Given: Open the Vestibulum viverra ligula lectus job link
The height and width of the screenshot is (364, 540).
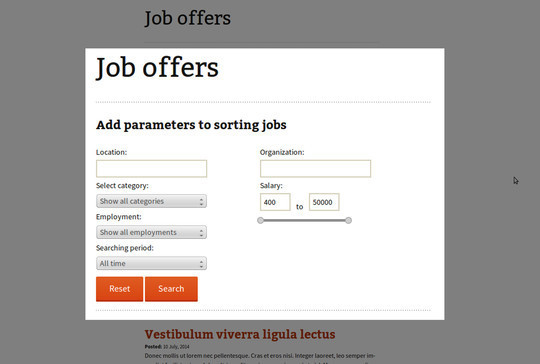Looking at the screenshot, I should pos(240,334).
